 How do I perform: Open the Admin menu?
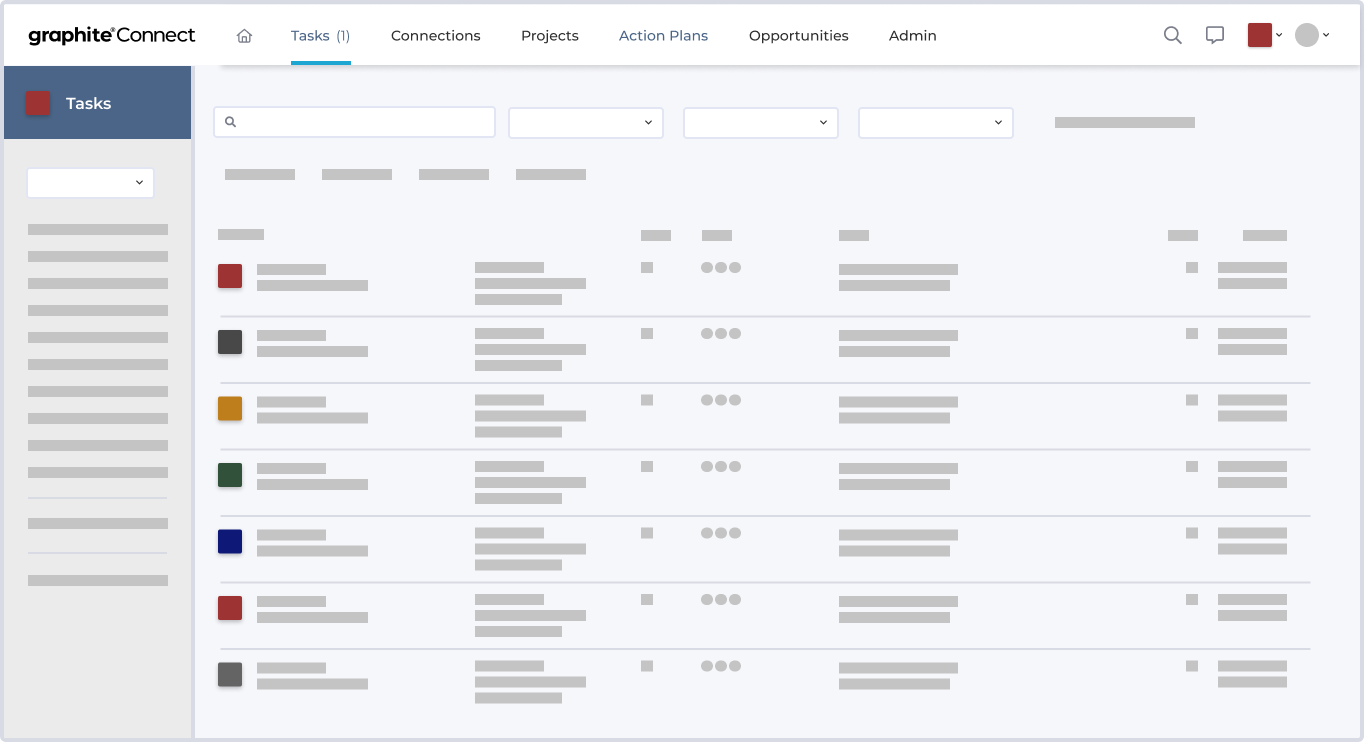tap(912, 35)
